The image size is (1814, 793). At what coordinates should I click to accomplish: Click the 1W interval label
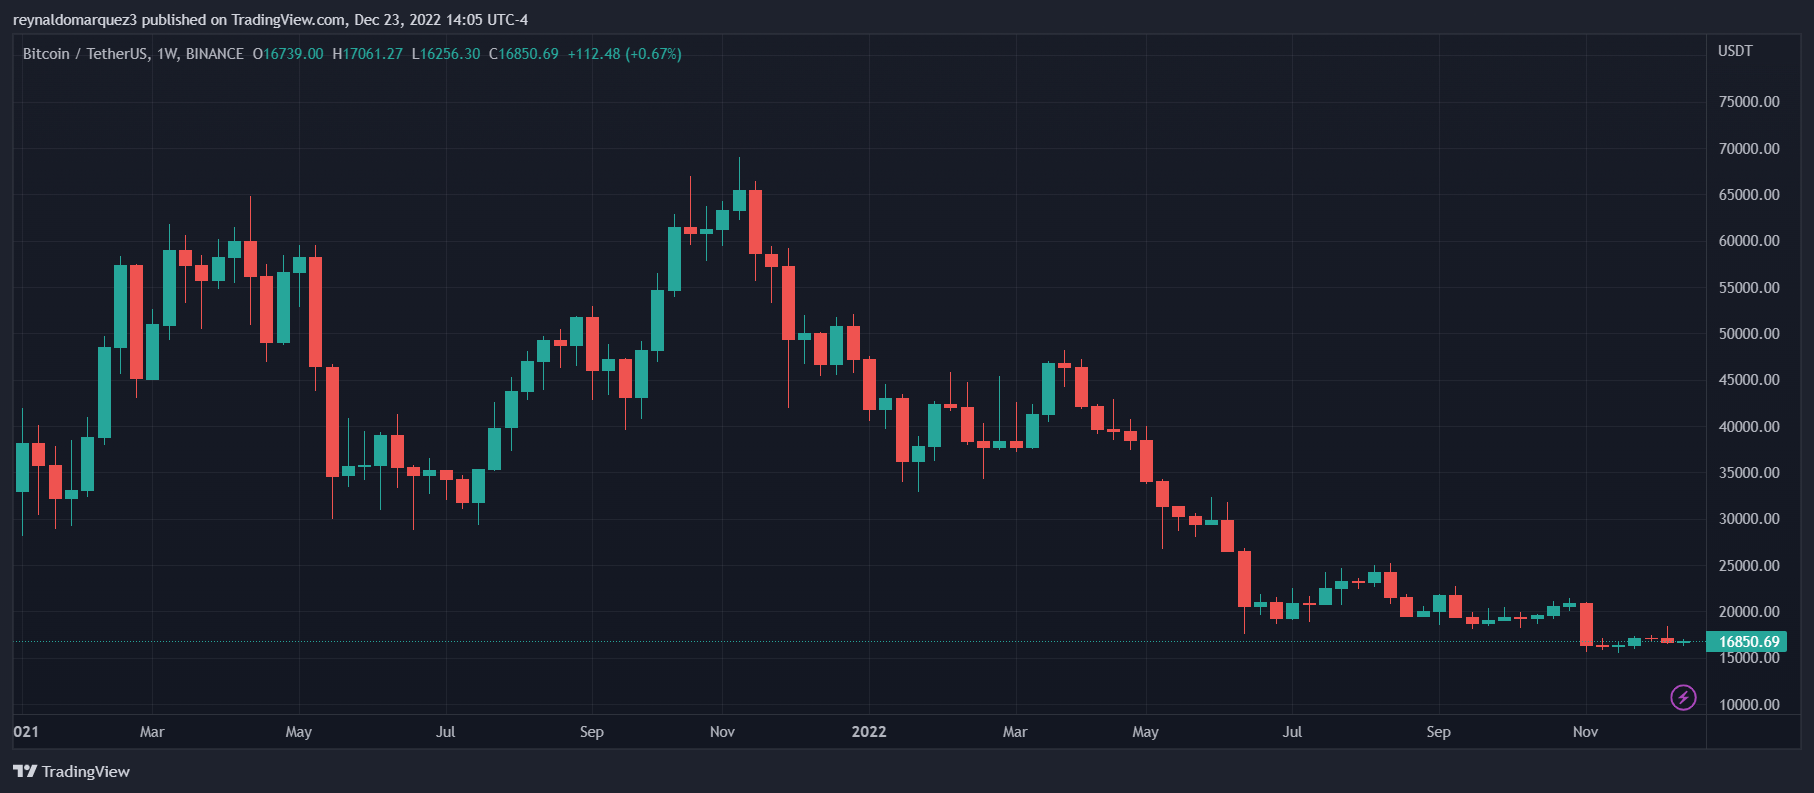pyautogui.click(x=167, y=54)
